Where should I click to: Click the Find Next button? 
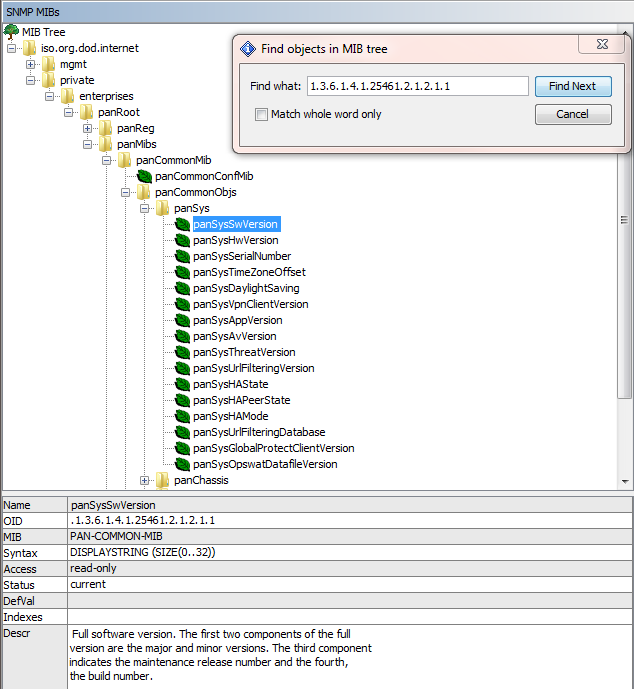573,86
